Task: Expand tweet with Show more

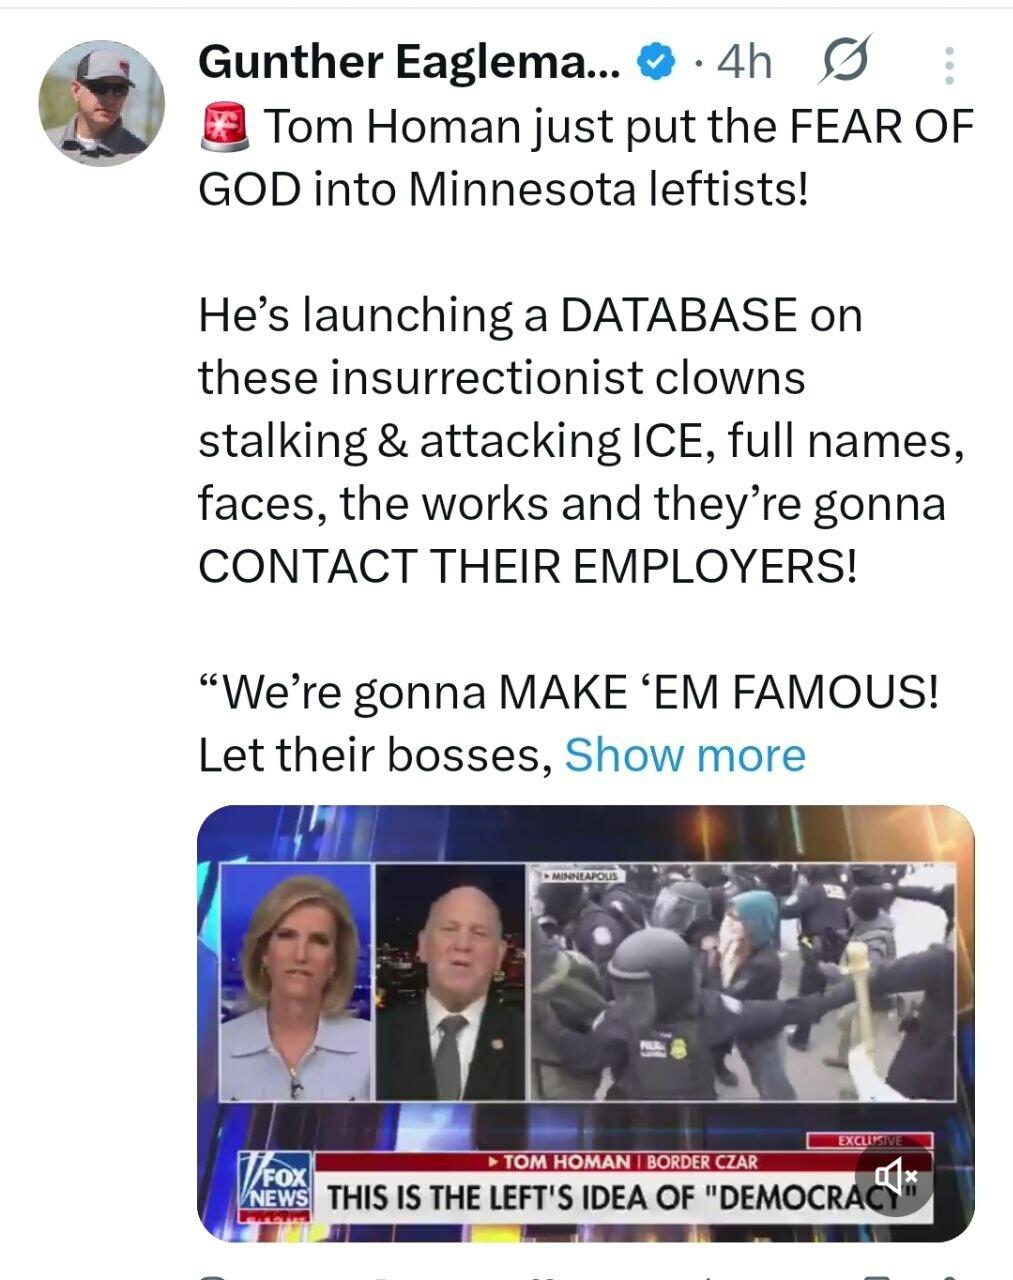Action: point(685,755)
